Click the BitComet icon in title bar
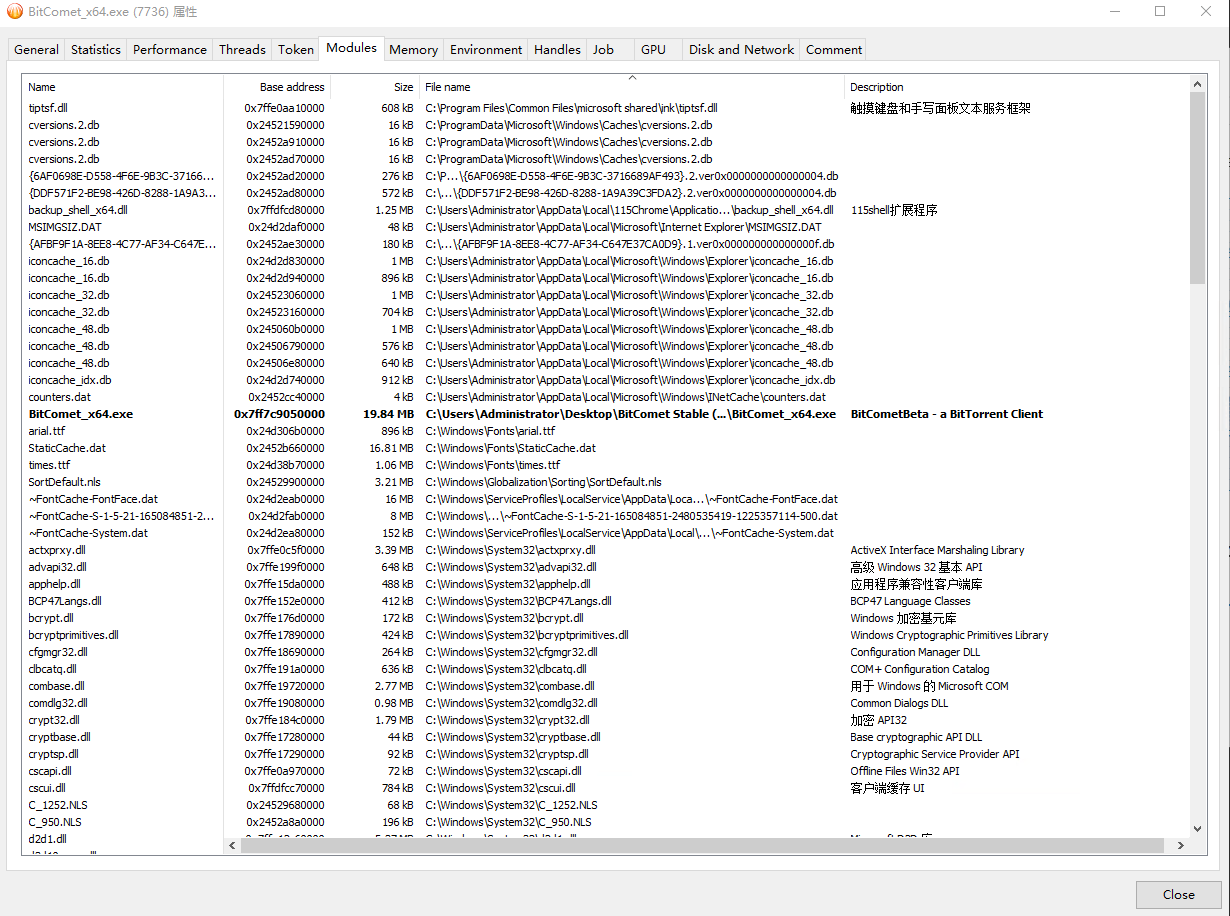This screenshot has width=1230, height=916. pos(15,11)
